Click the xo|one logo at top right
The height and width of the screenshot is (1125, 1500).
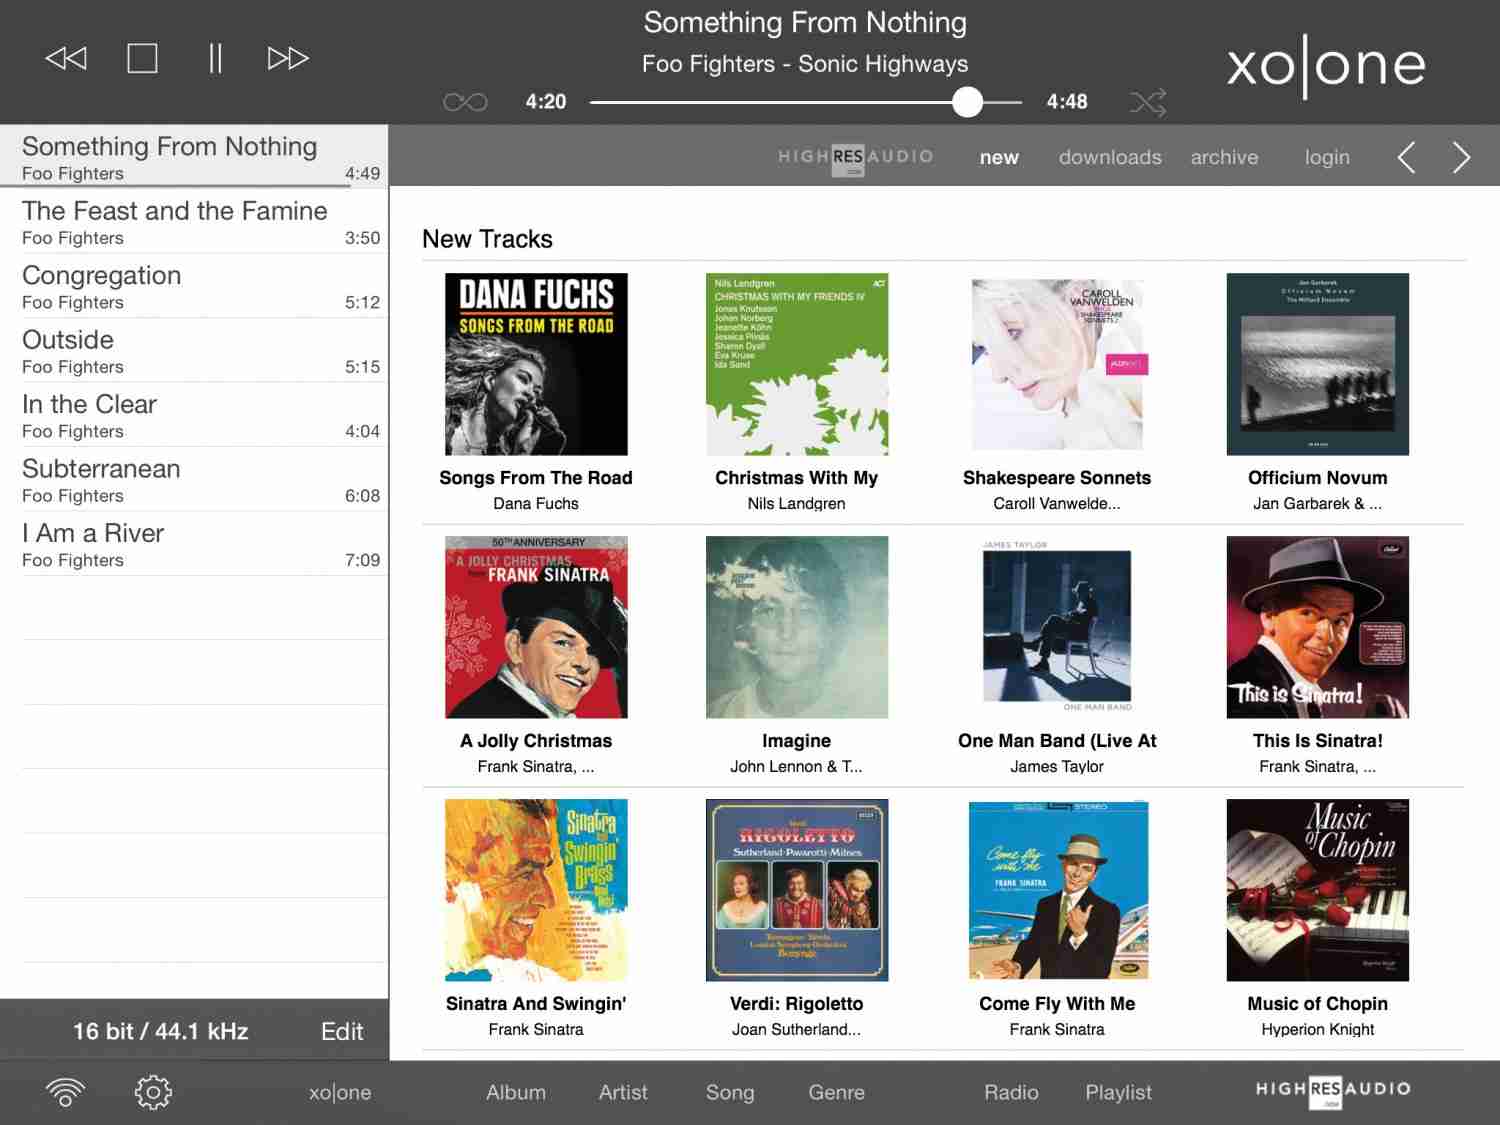click(x=1326, y=64)
